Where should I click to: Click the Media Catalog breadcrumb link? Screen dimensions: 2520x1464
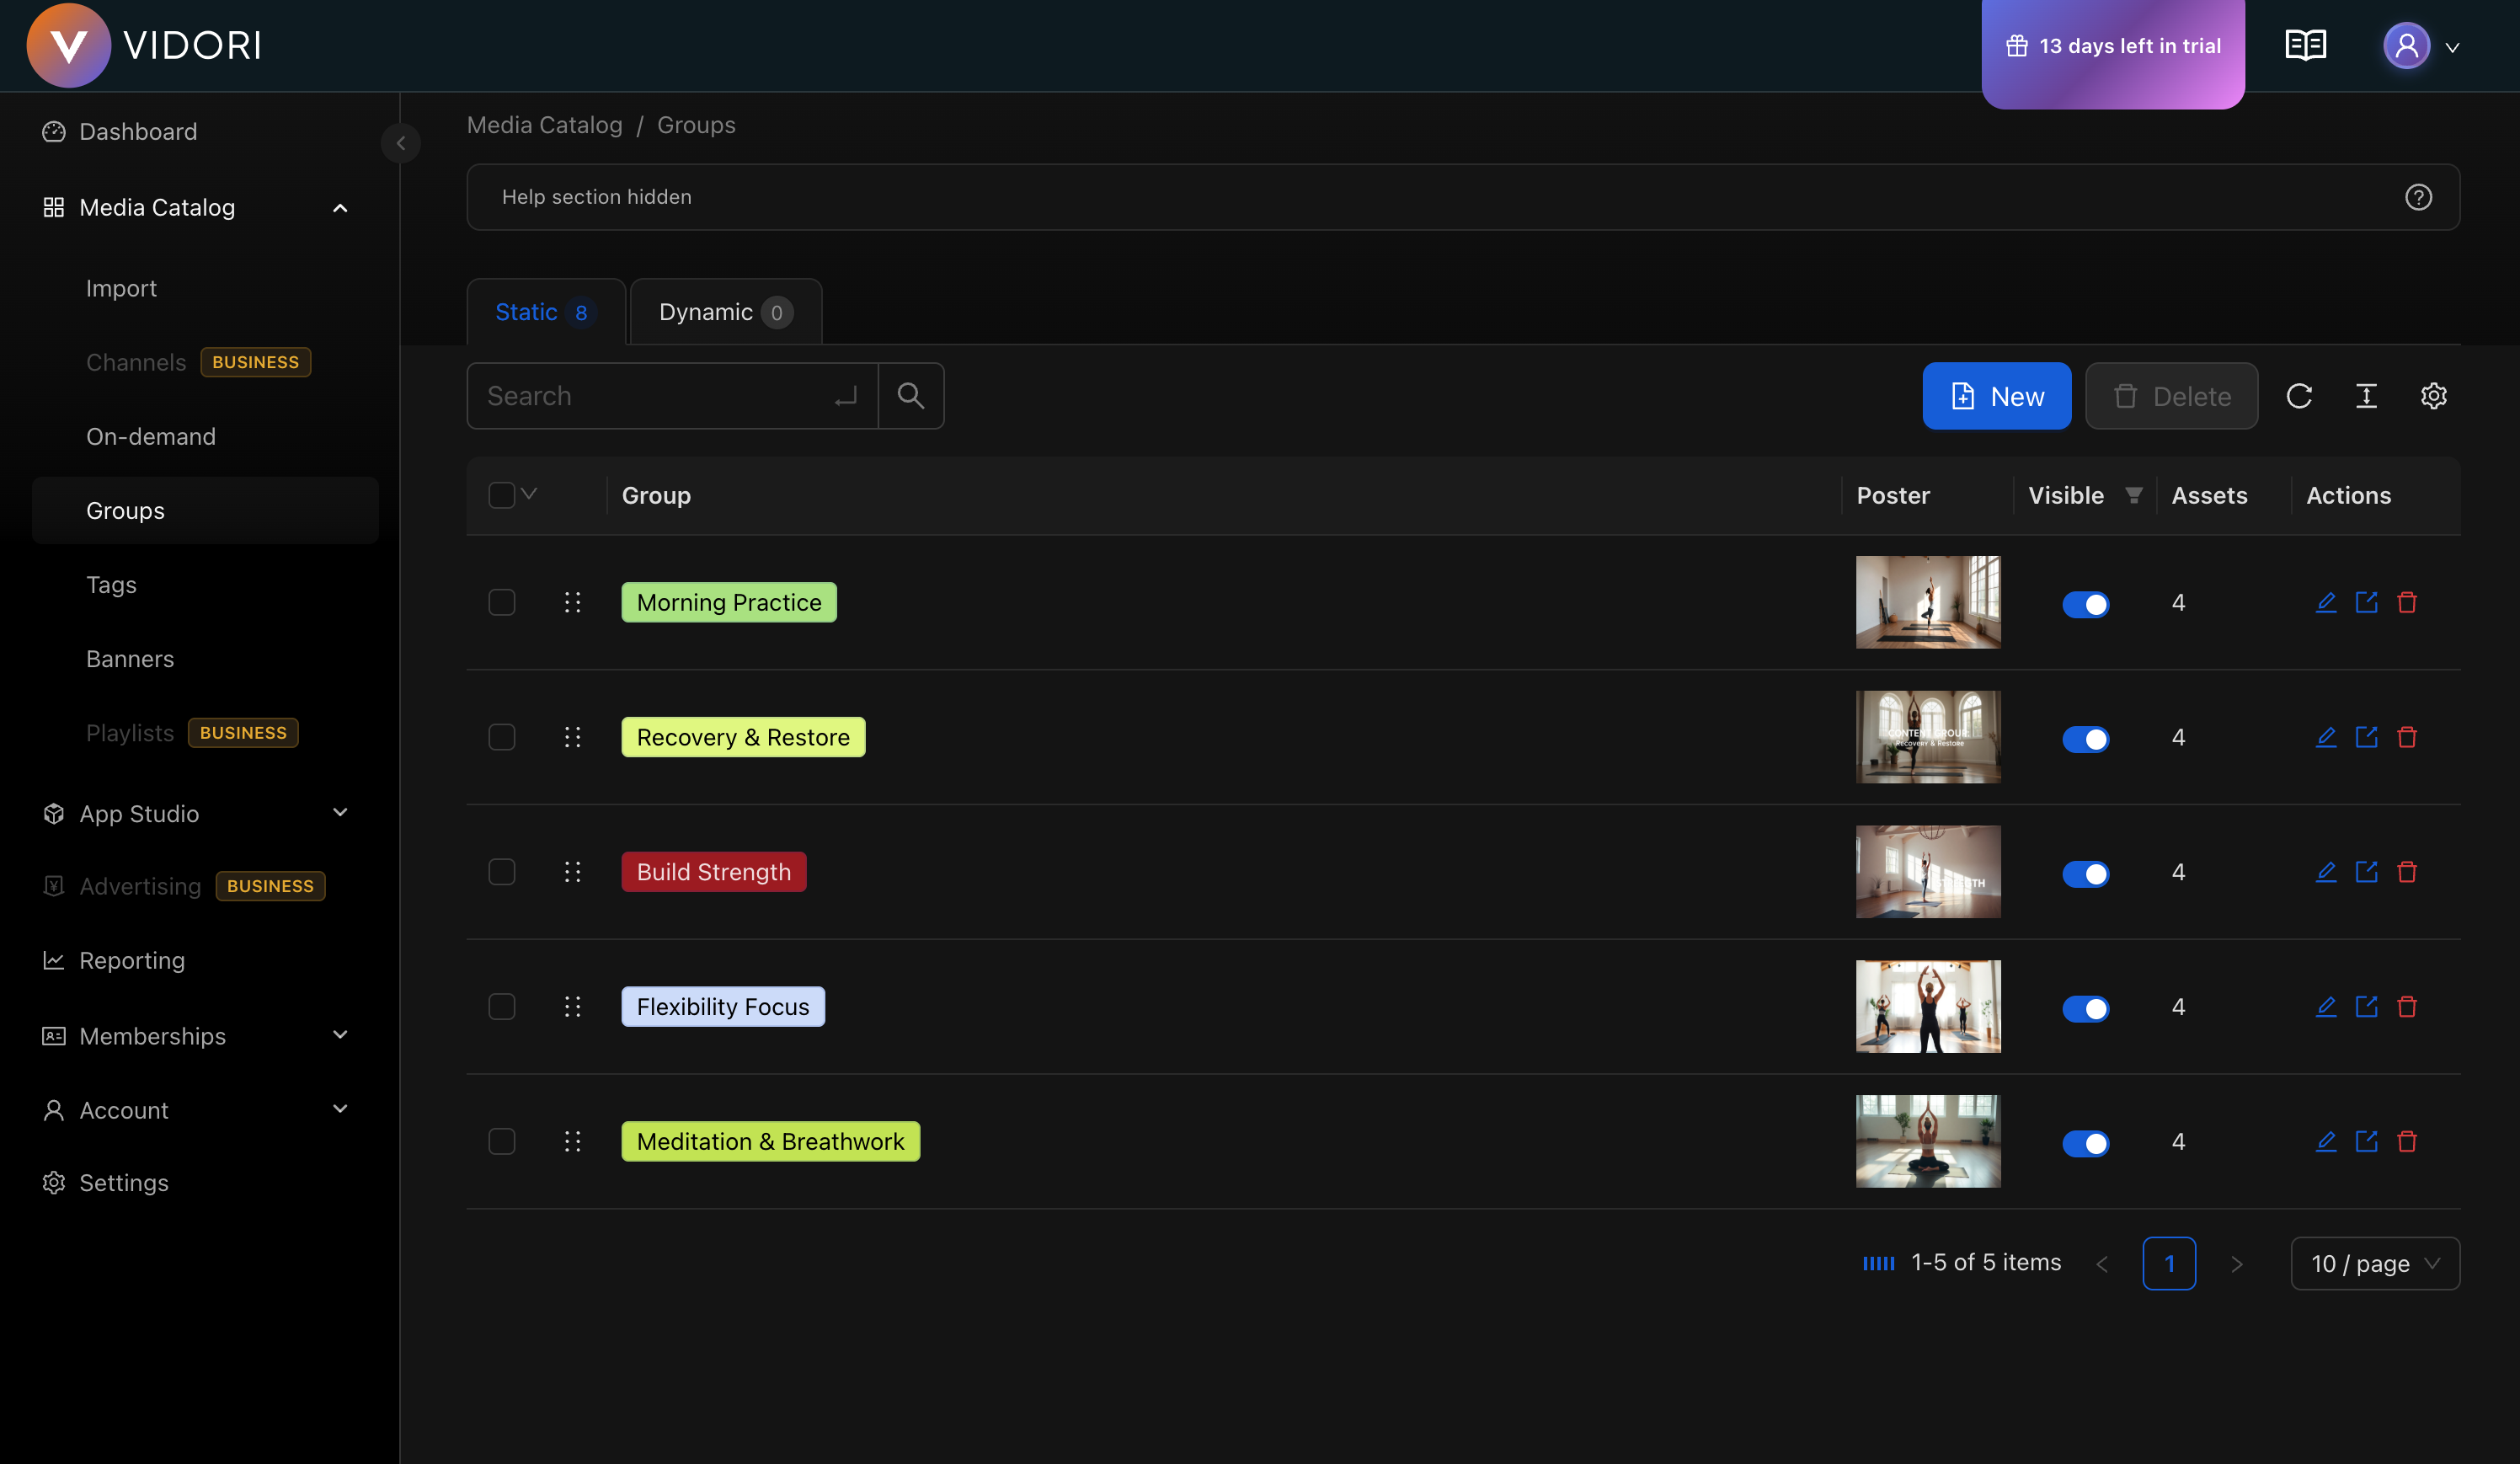(x=545, y=124)
